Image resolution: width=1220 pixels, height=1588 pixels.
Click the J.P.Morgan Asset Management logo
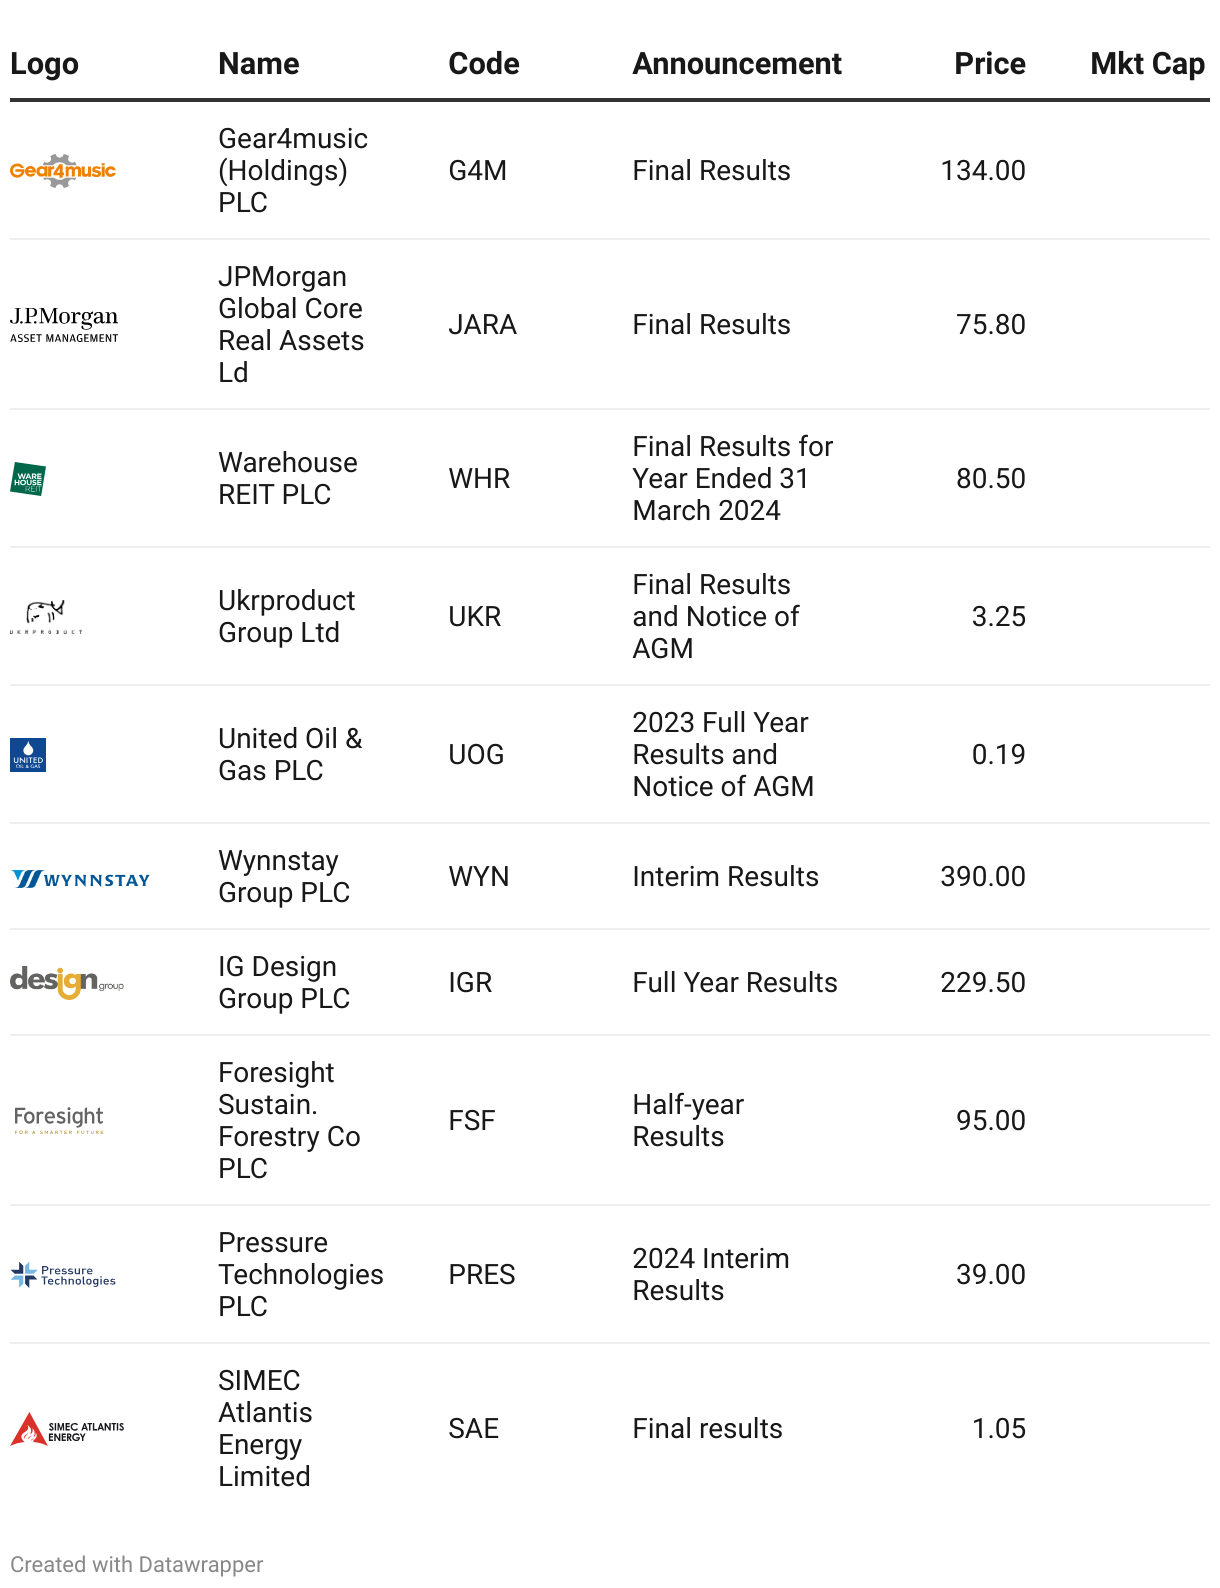[64, 325]
